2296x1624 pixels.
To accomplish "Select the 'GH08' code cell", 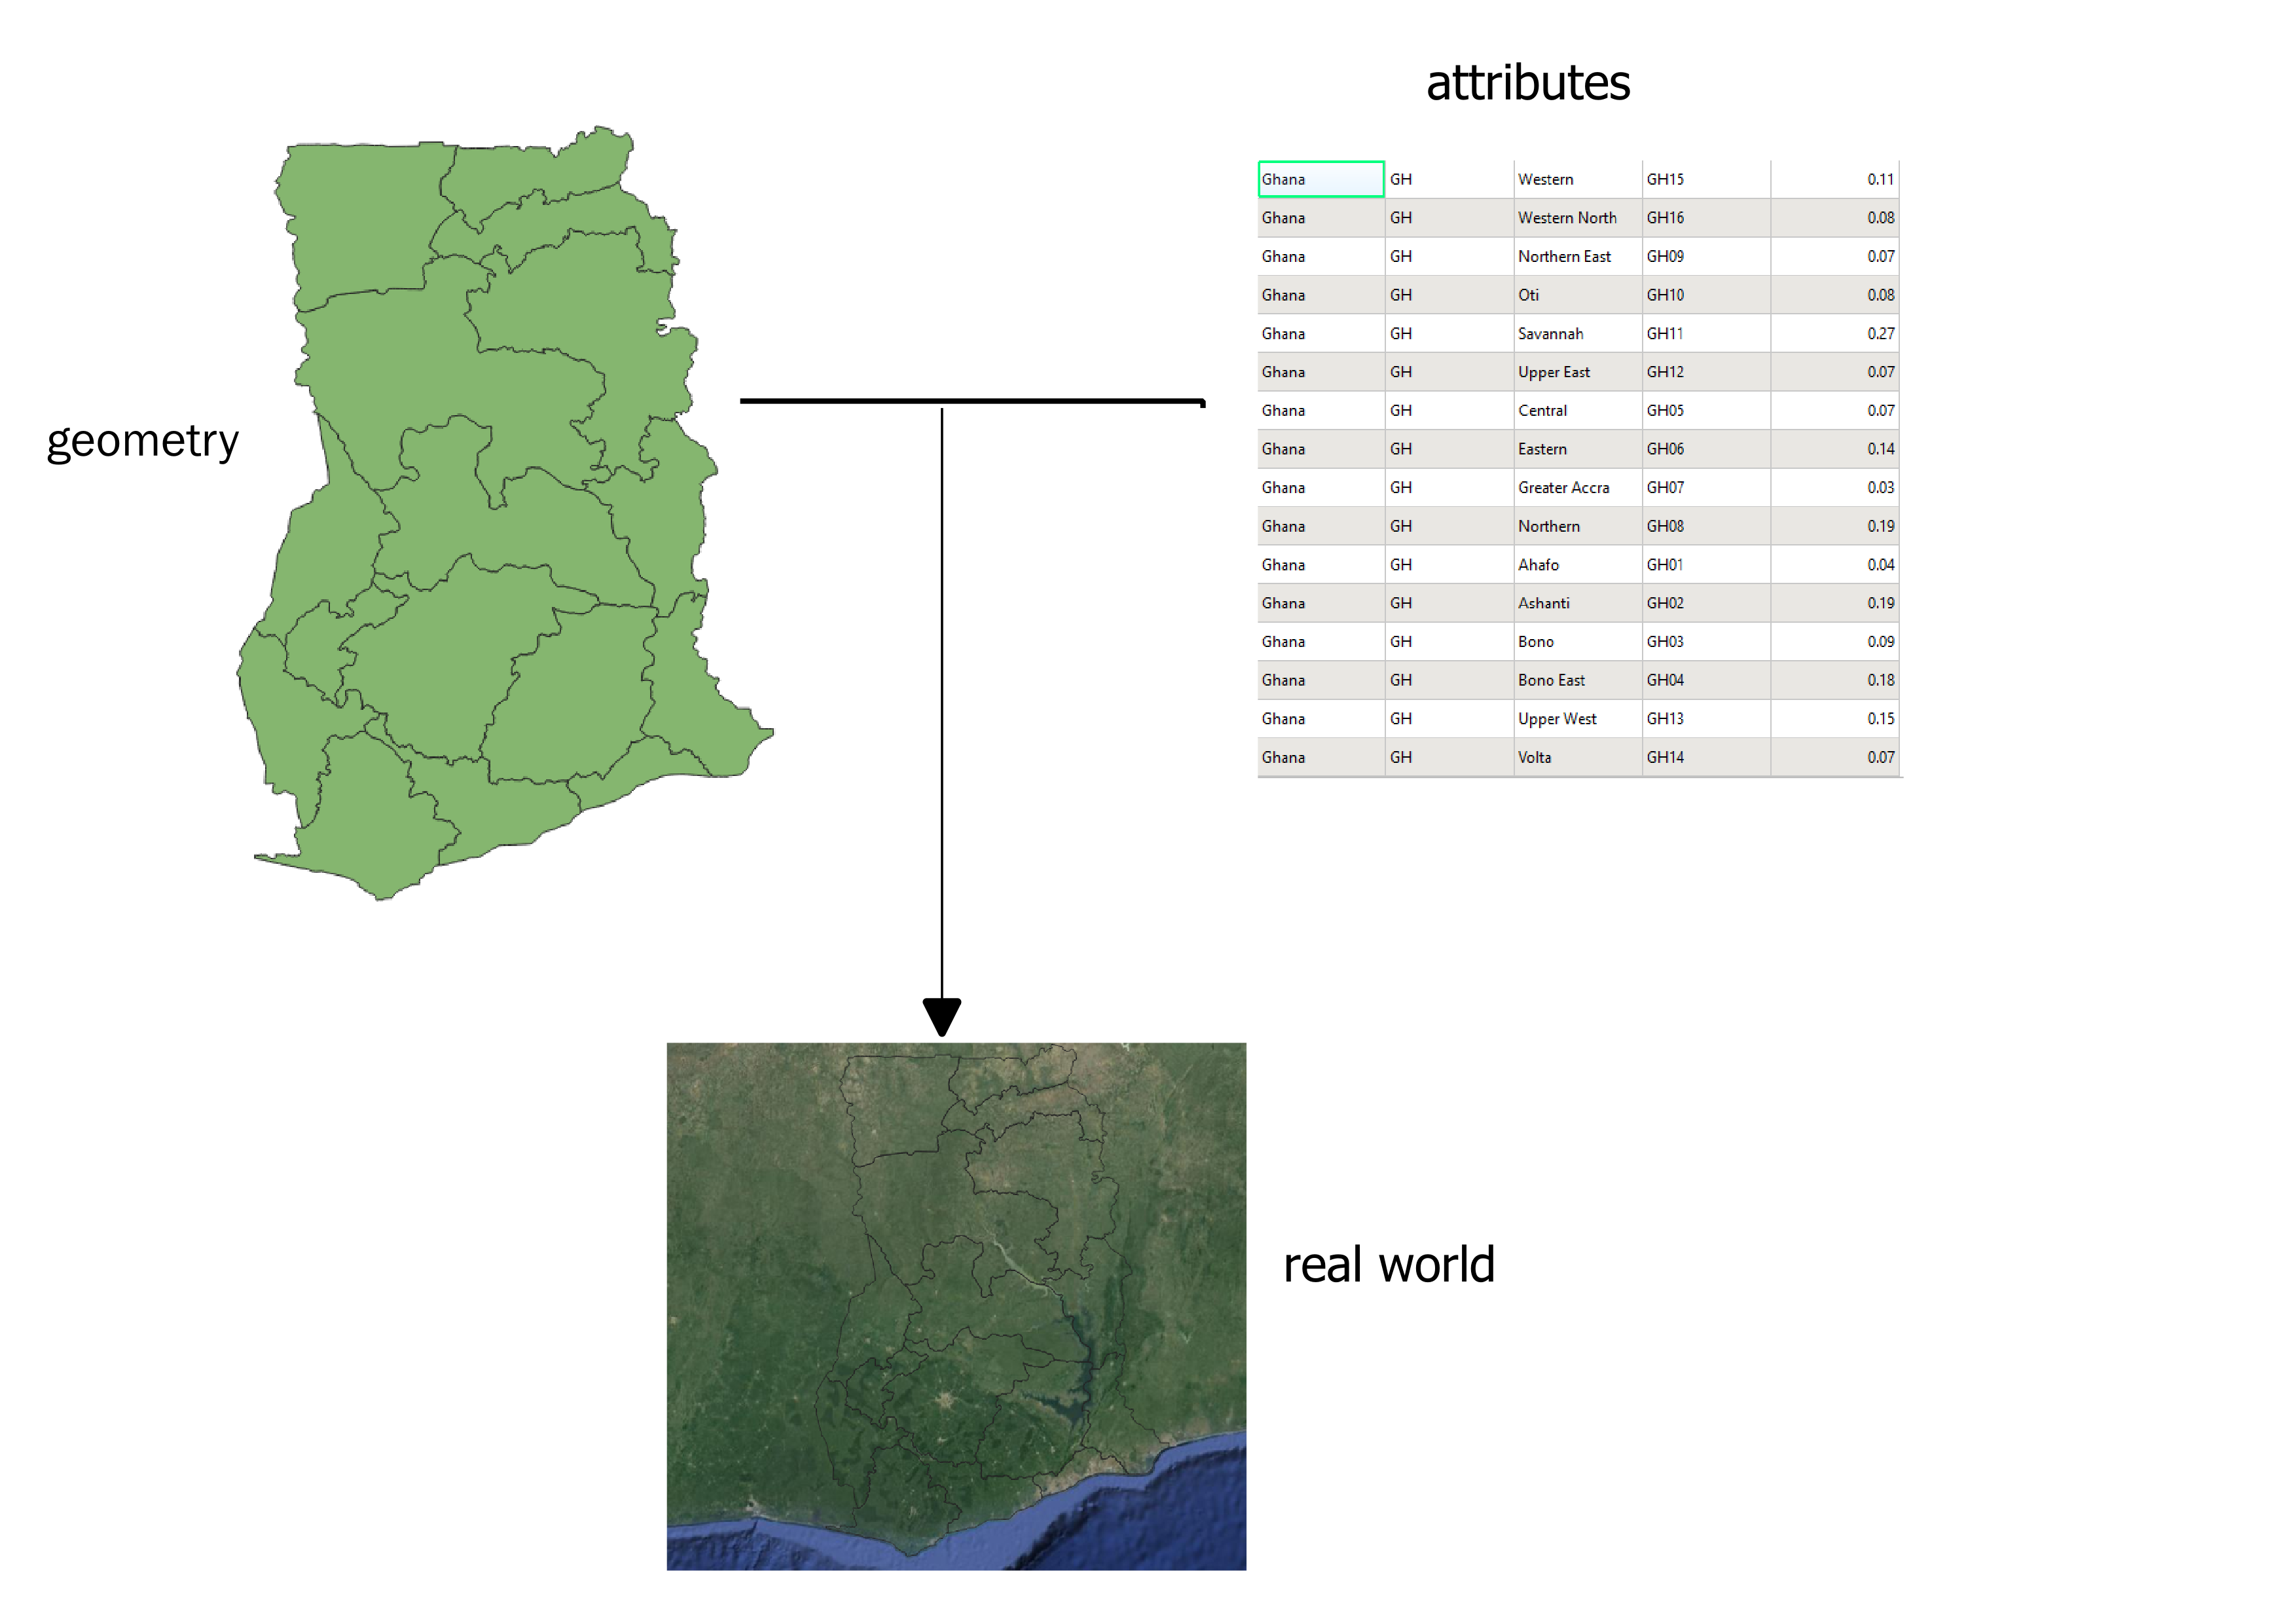I will [1706, 526].
